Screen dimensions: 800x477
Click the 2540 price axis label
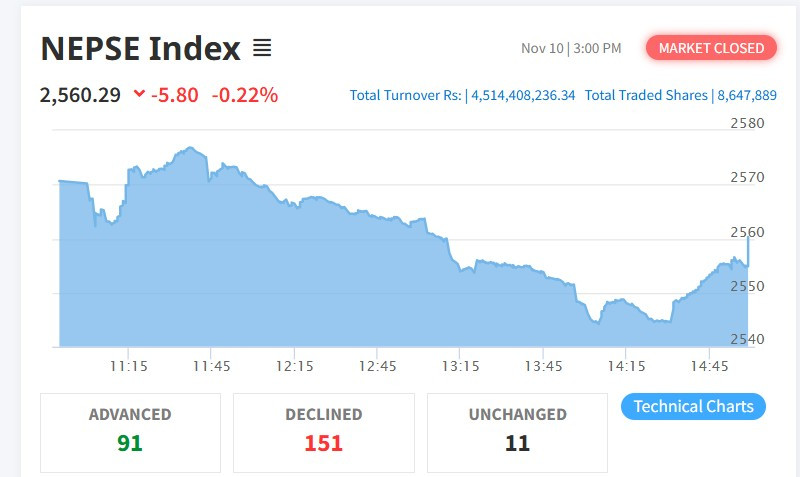[747, 339]
